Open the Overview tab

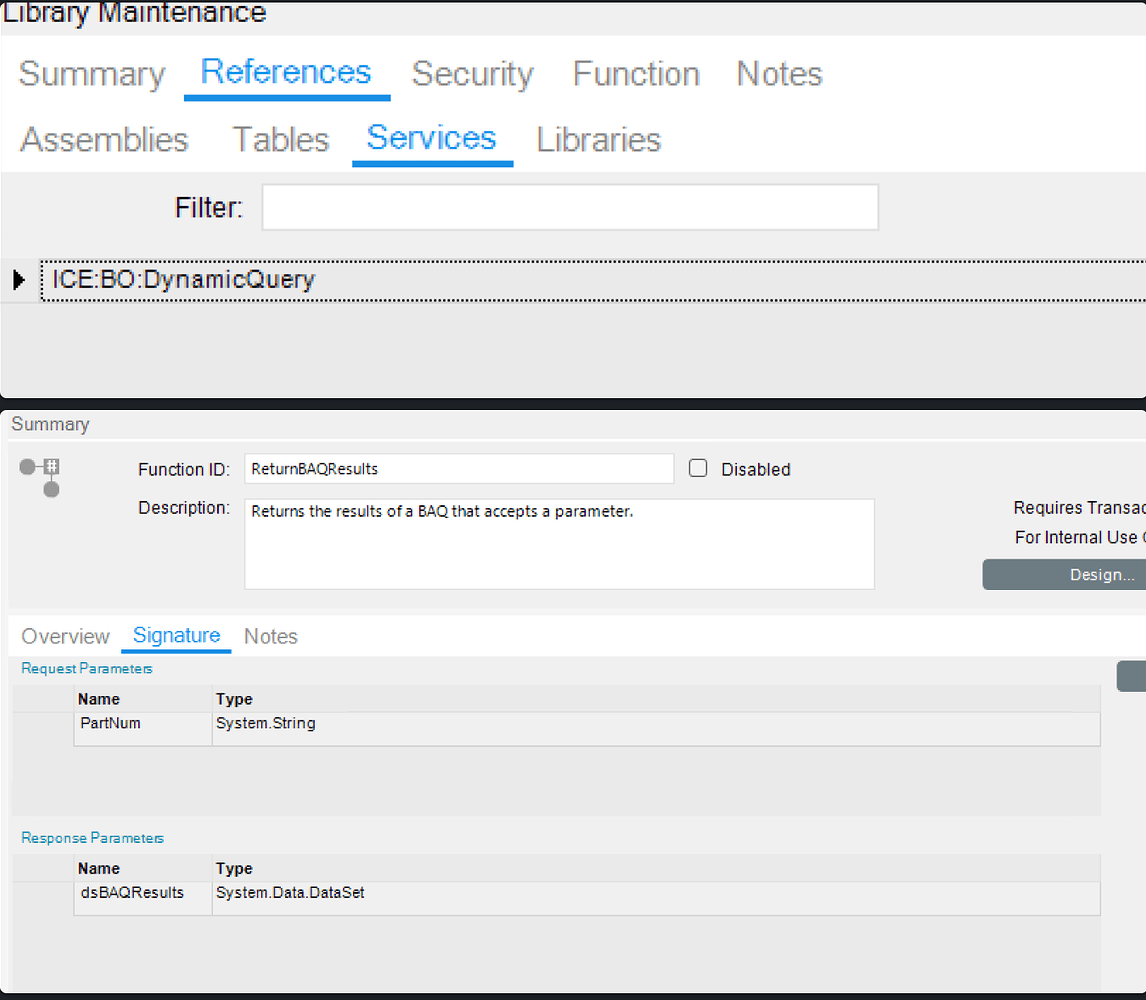tap(65, 636)
